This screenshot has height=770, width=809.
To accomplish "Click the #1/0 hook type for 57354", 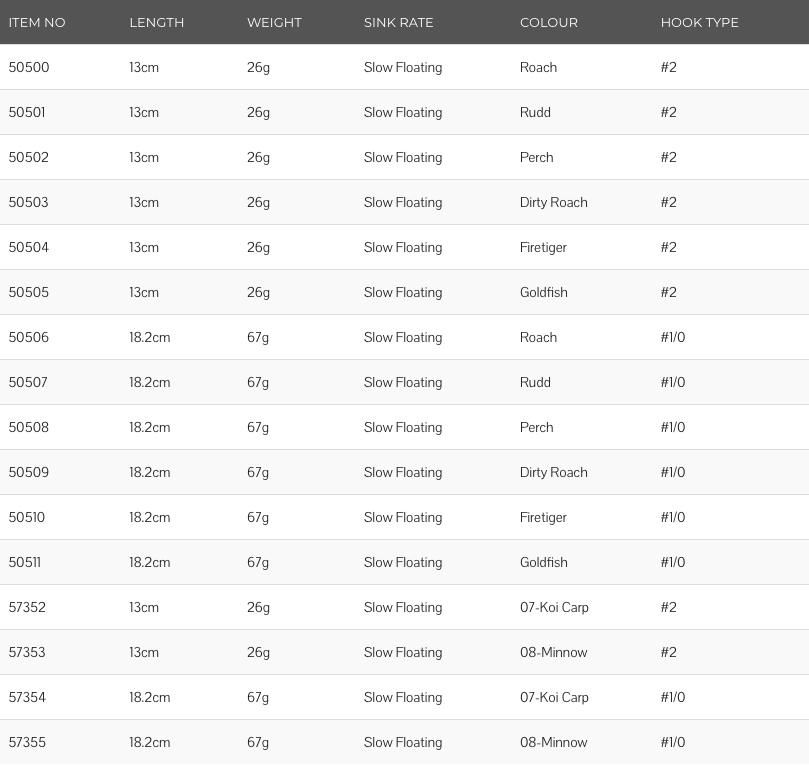I will (x=673, y=698).
